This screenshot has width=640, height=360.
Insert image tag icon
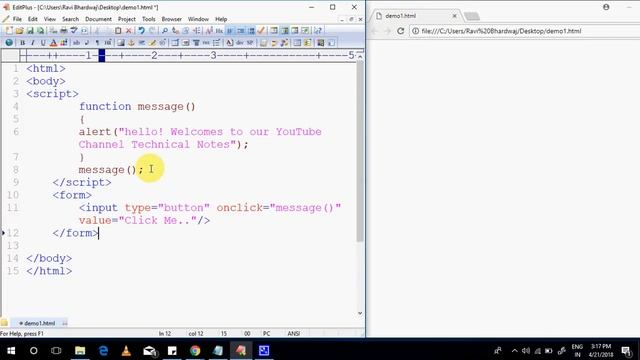click(121, 42)
